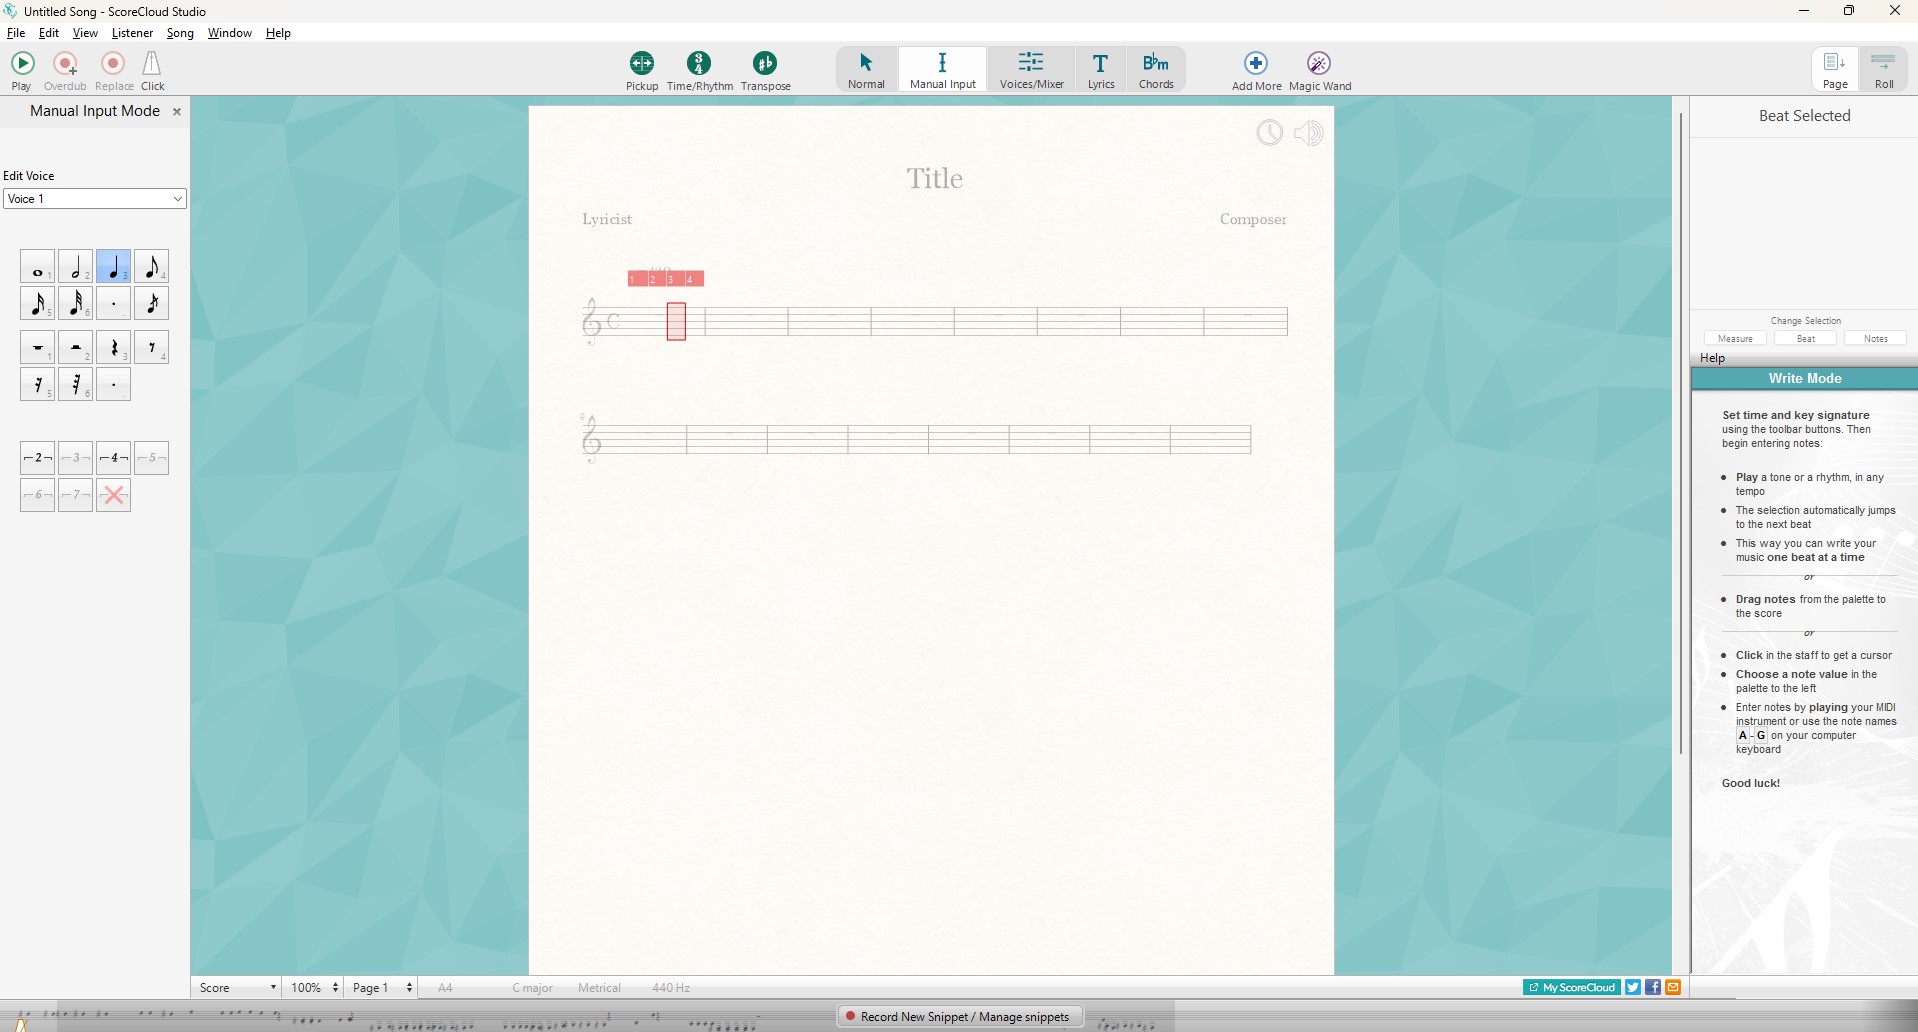
Task: Open the Score view dropdown
Action: [237, 987]
